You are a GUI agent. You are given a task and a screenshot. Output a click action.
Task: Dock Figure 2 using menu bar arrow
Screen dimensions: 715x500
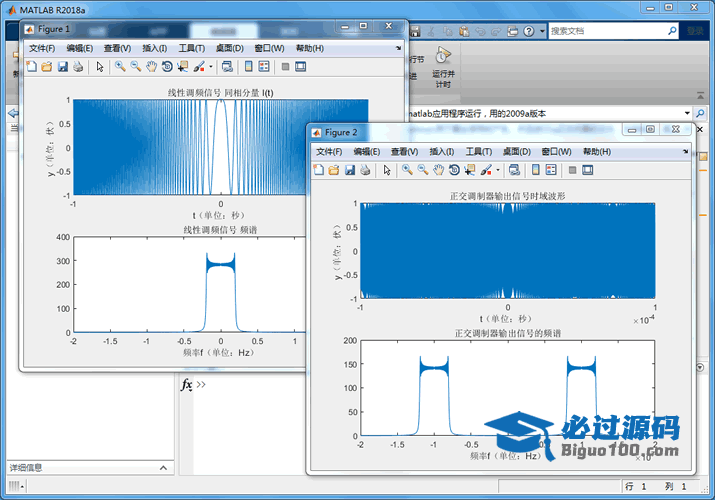coord(686,151)
